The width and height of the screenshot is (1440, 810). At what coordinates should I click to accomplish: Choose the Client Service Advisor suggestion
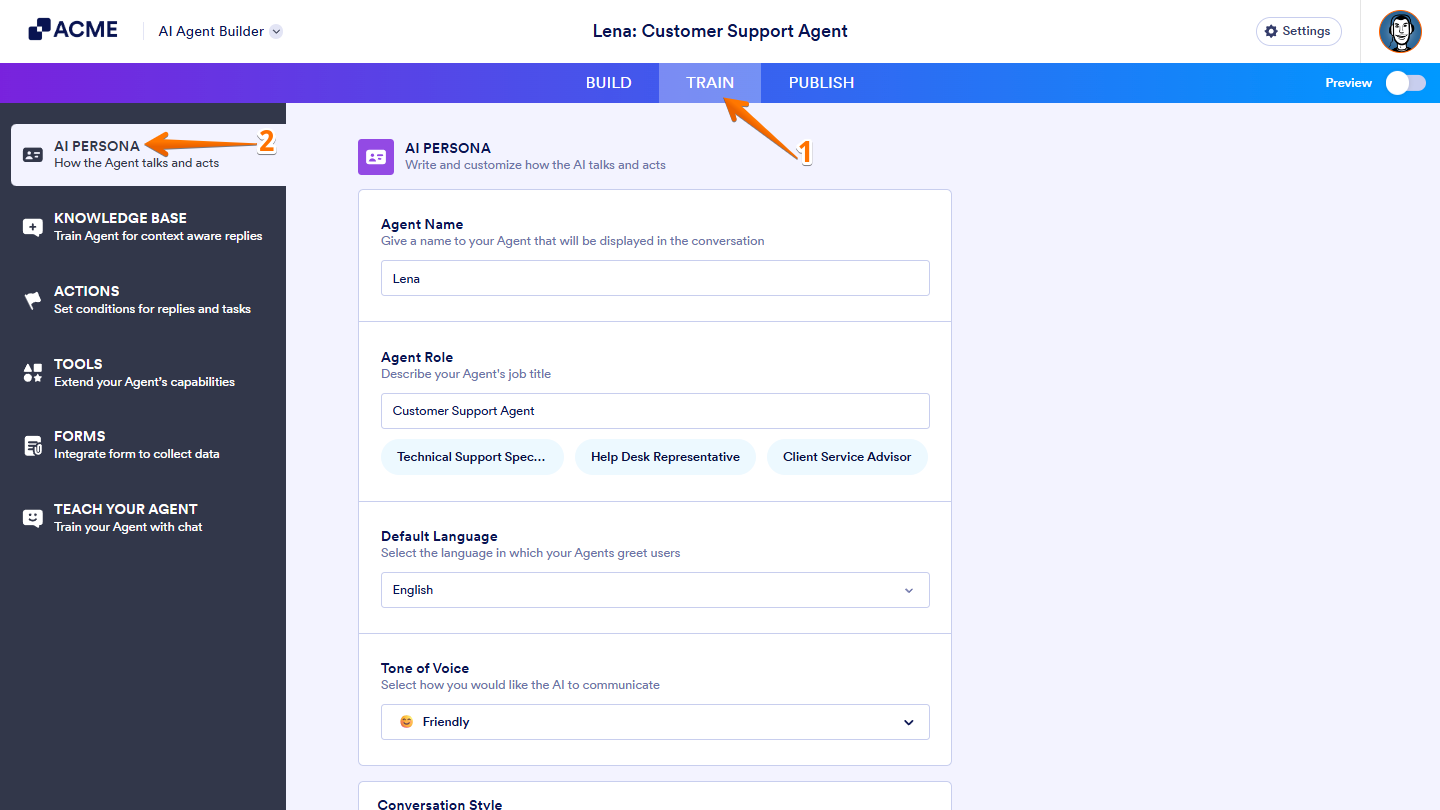pyautogui.click(x=847, y=457)
